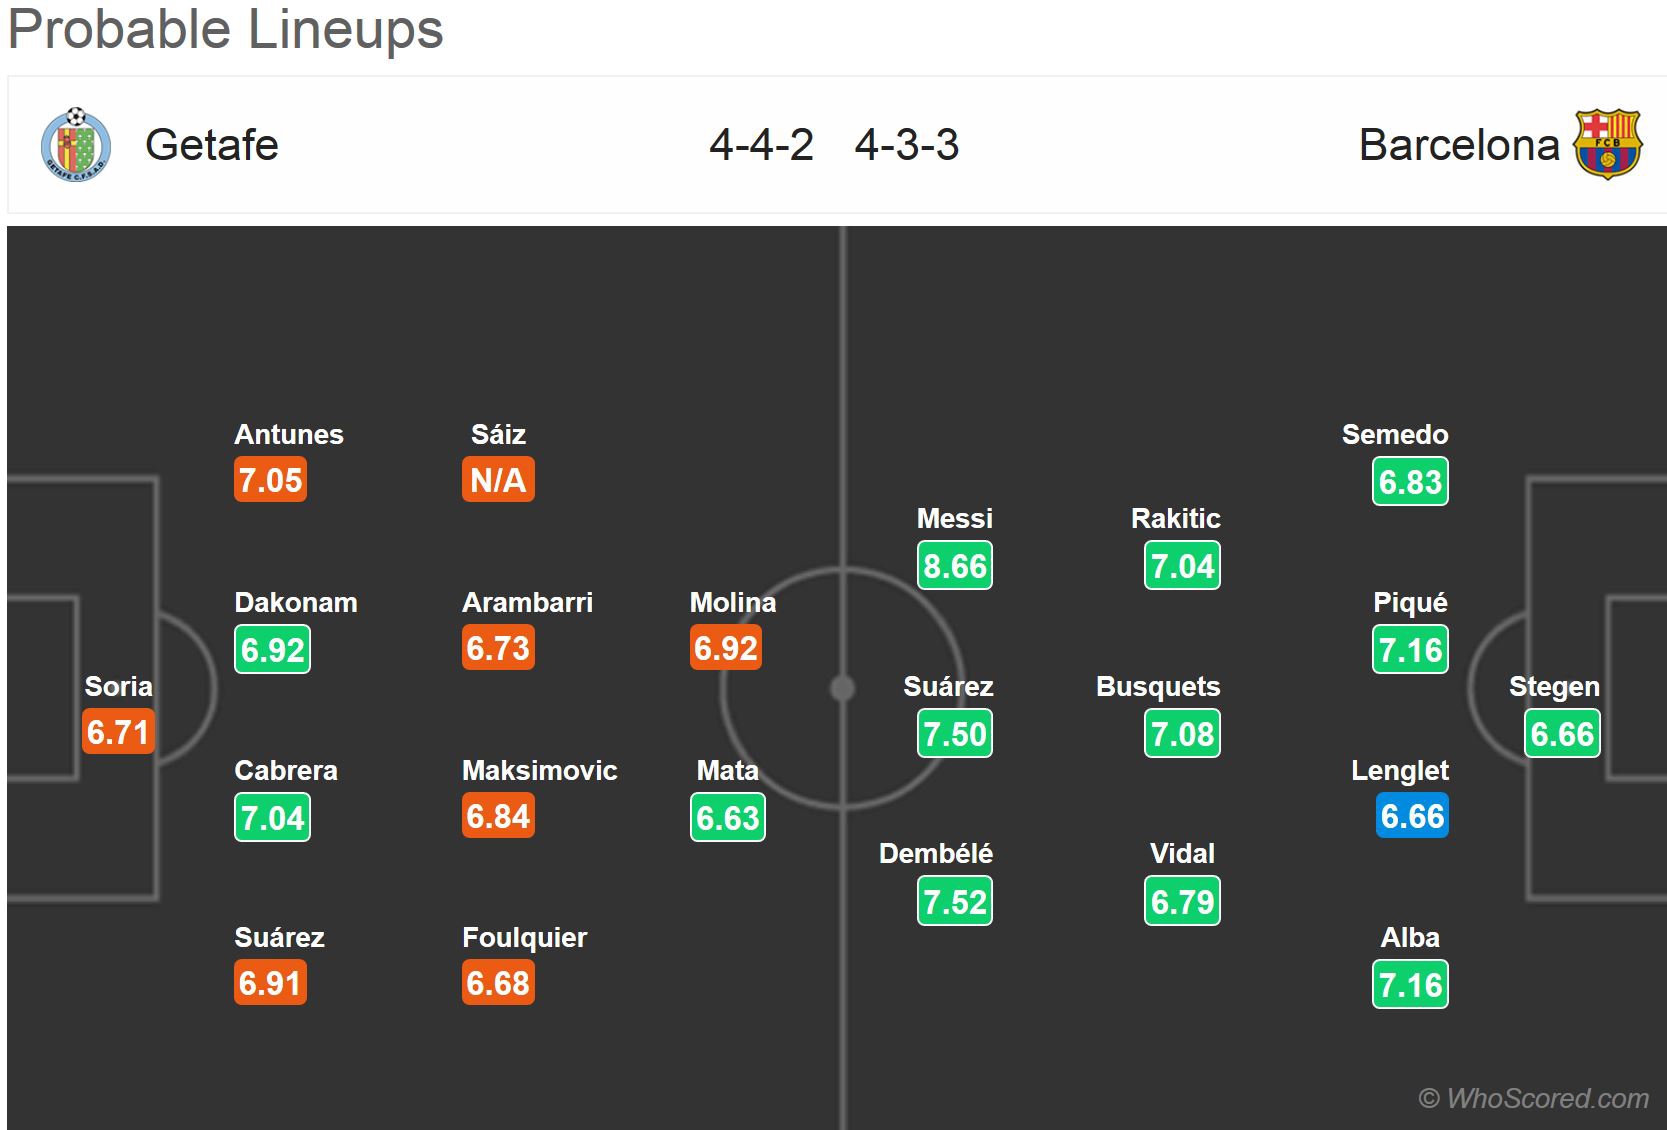Click the Foulquier player name
Screen dimensions: 1667x1130
pos(524,938)
